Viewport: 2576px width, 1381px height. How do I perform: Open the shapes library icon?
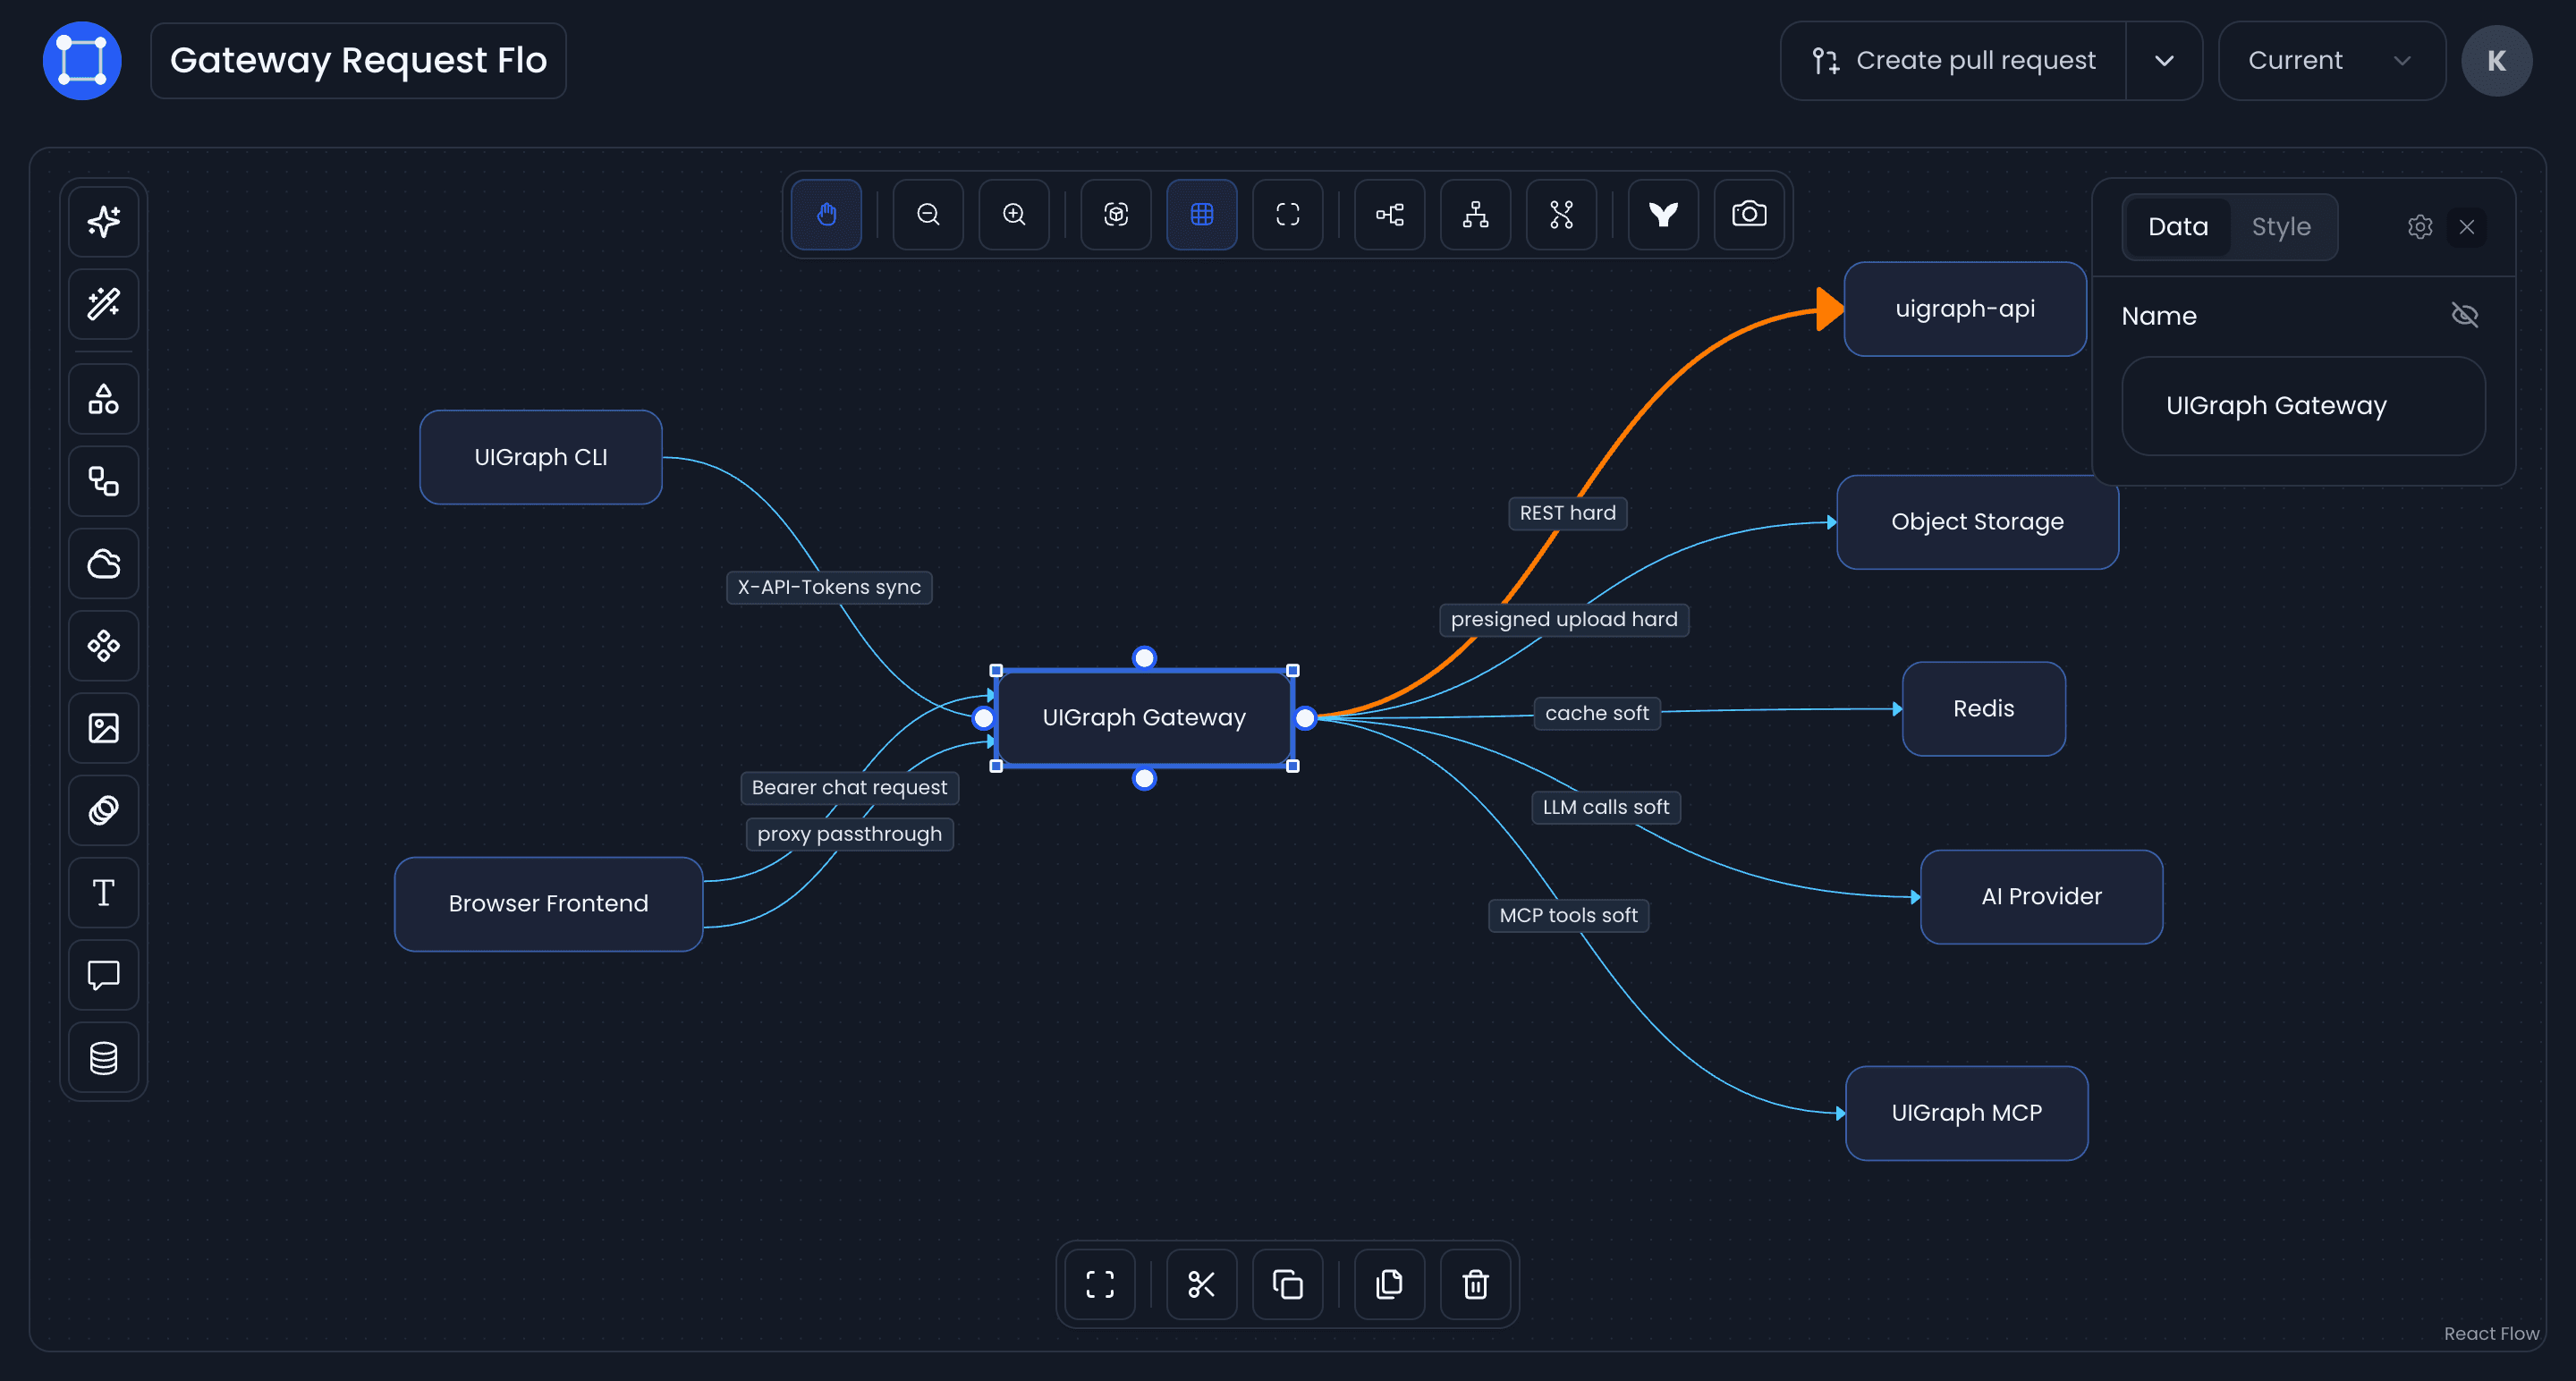tap(104, 399)
